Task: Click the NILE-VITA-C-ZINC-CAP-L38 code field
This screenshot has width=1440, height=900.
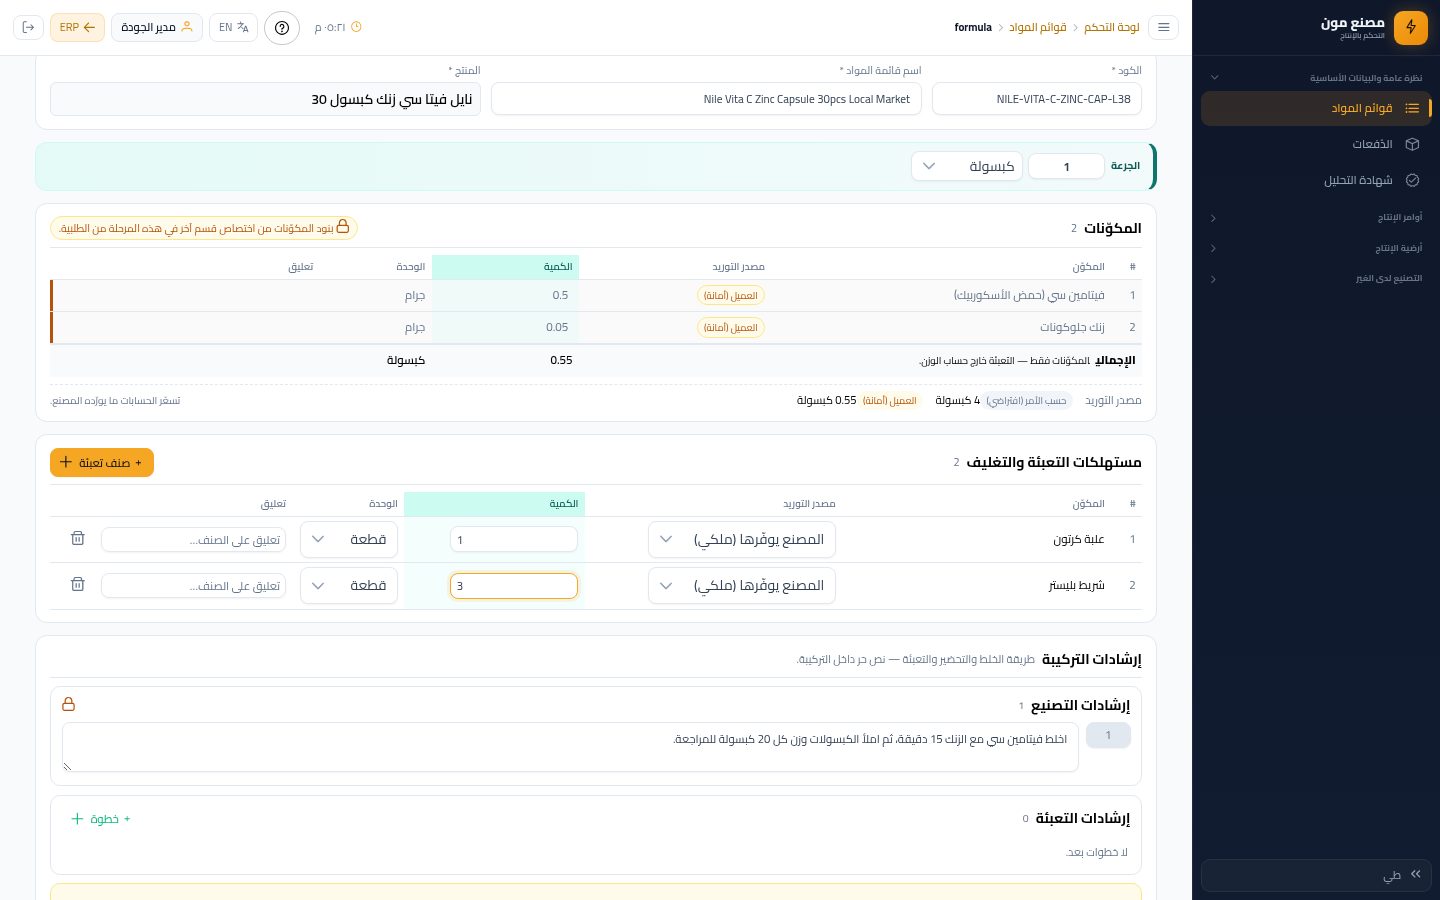Action: click(x=1037, y=99)
